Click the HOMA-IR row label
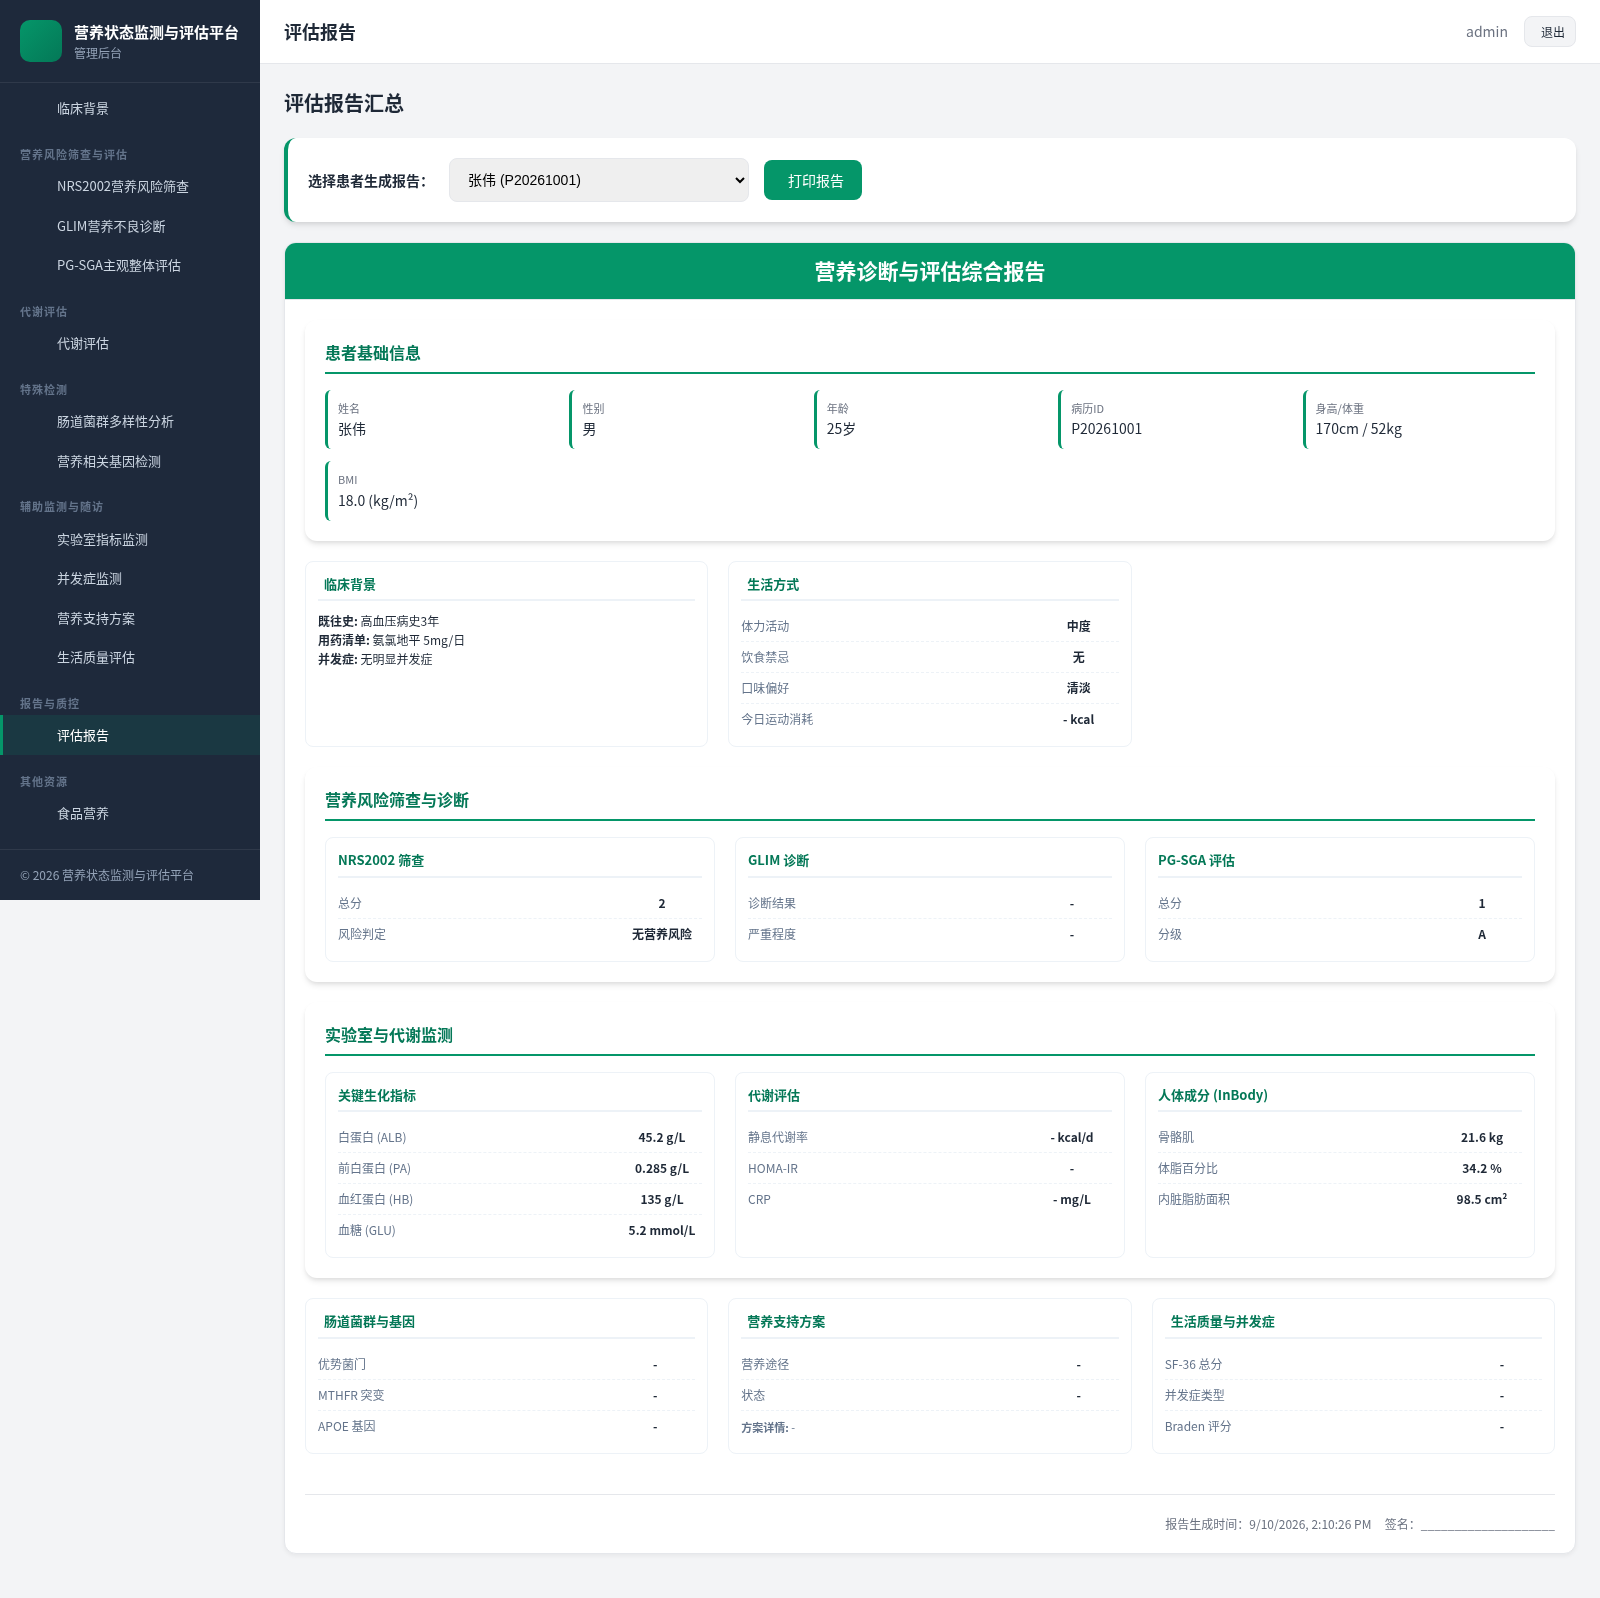1600x1598 pixels. click(x=773, y=1168)
